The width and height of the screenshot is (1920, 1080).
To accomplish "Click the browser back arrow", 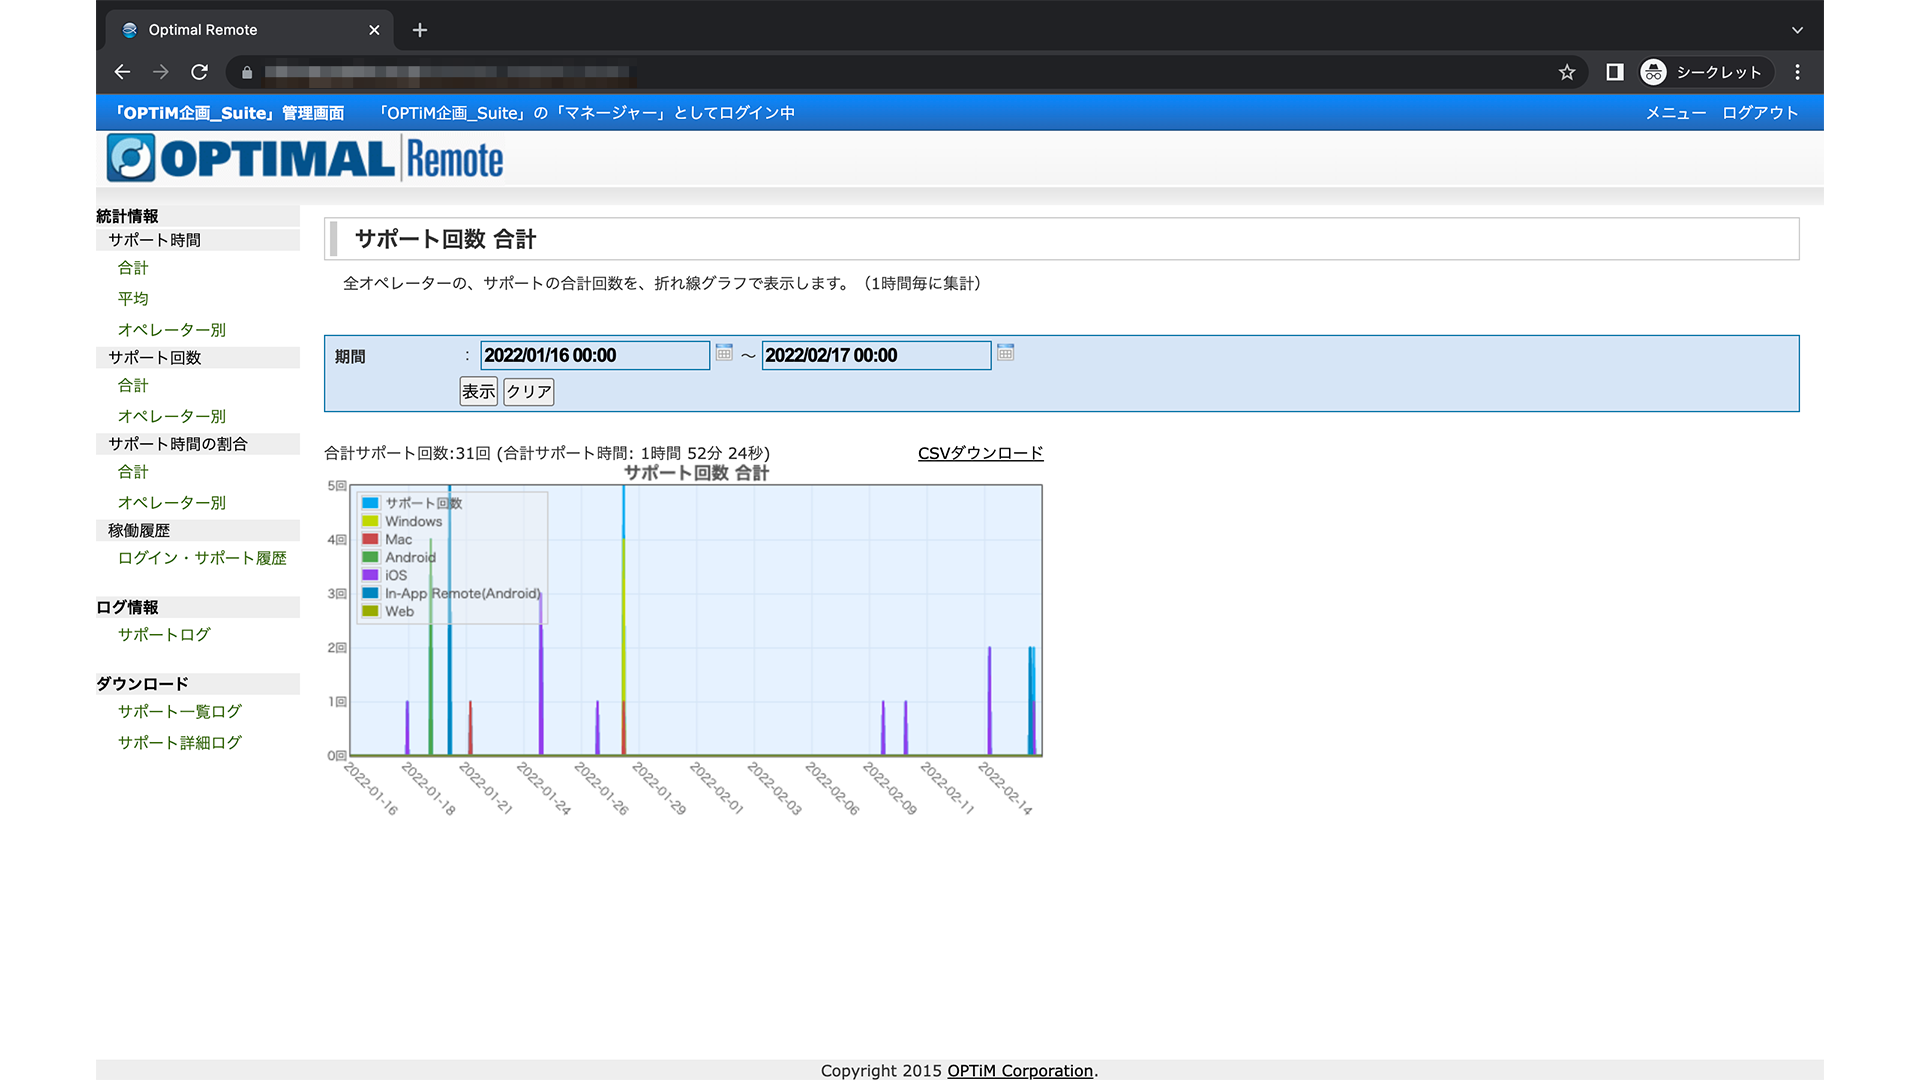I will pos(122,72).
